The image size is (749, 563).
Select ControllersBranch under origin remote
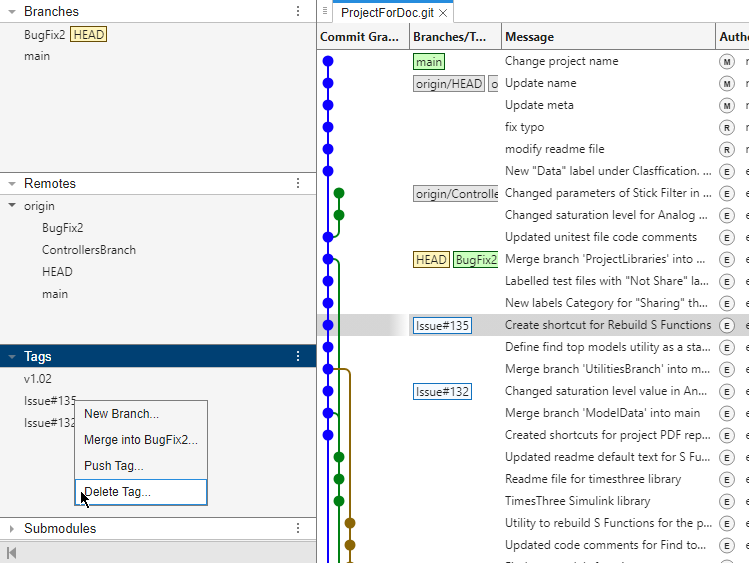[x=89, y=250]
